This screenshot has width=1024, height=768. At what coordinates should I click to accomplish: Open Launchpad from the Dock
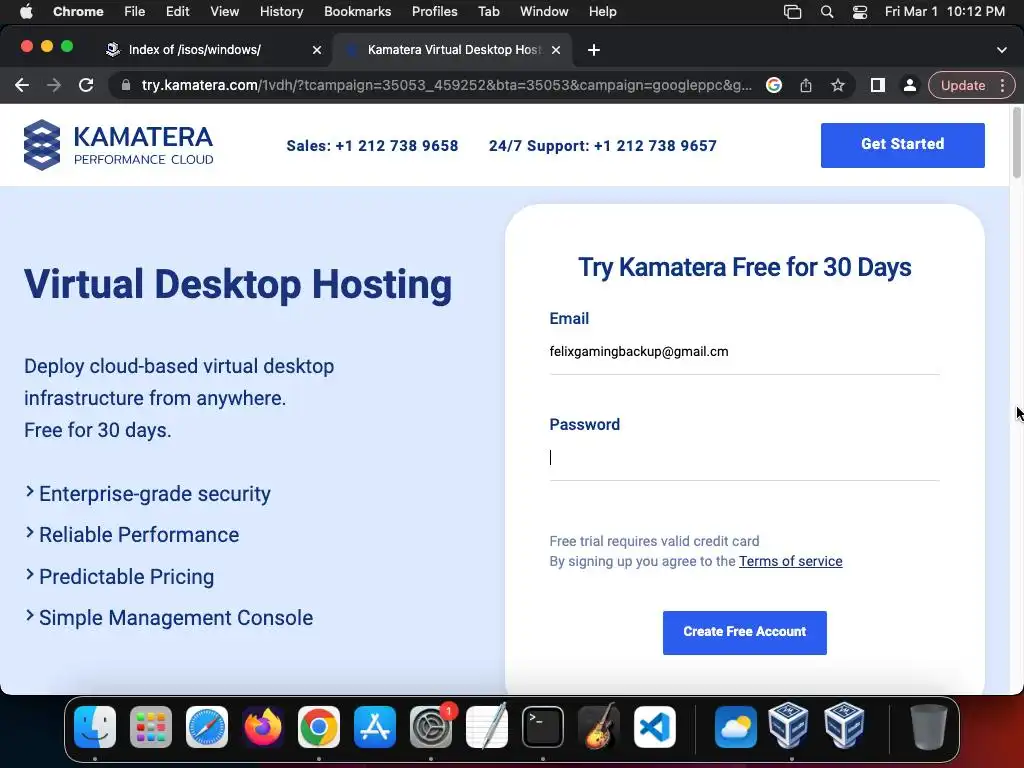(x=151, y=727)
